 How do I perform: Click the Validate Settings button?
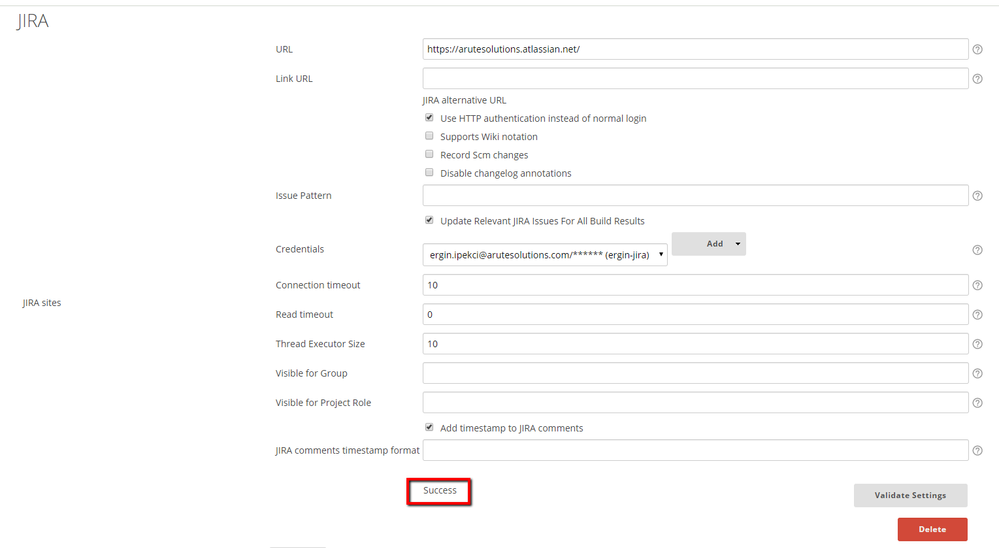click(x=910, y=495)
